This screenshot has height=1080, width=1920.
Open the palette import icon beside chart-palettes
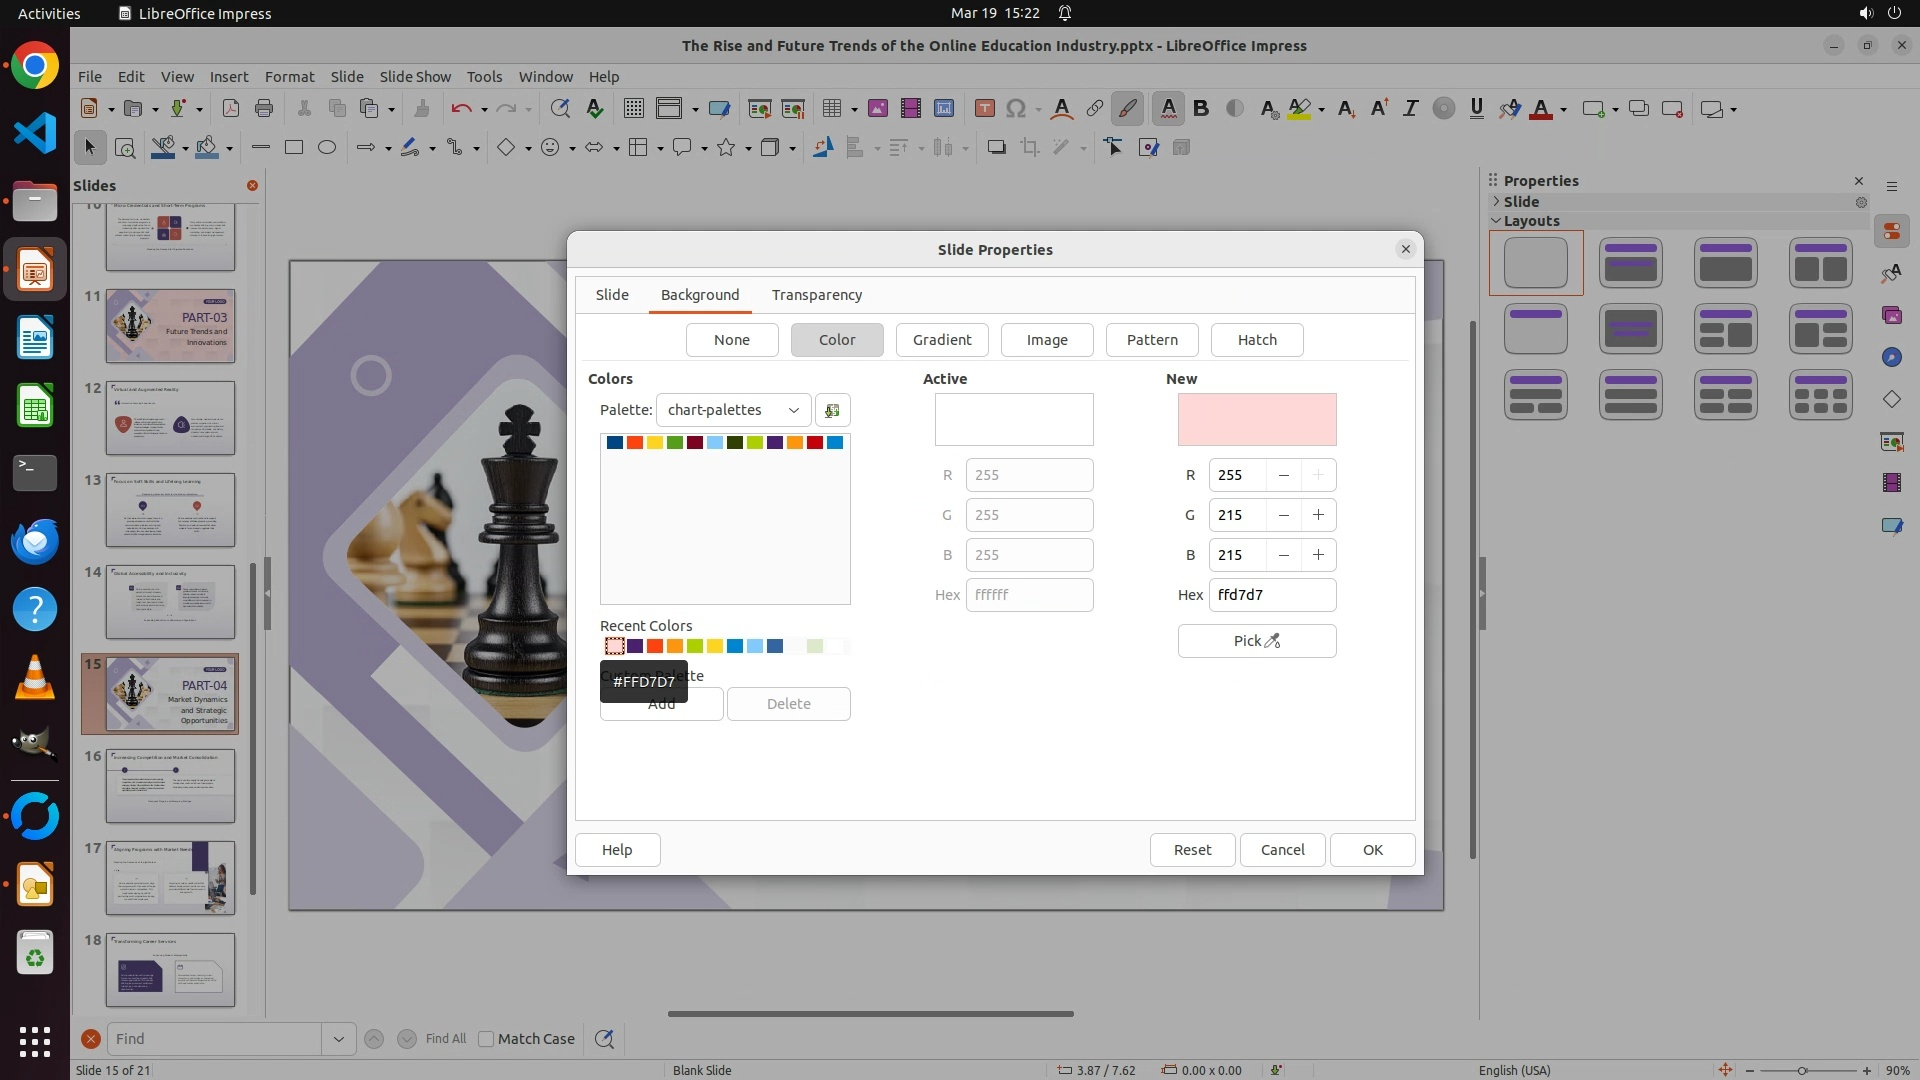pos(832,410)
